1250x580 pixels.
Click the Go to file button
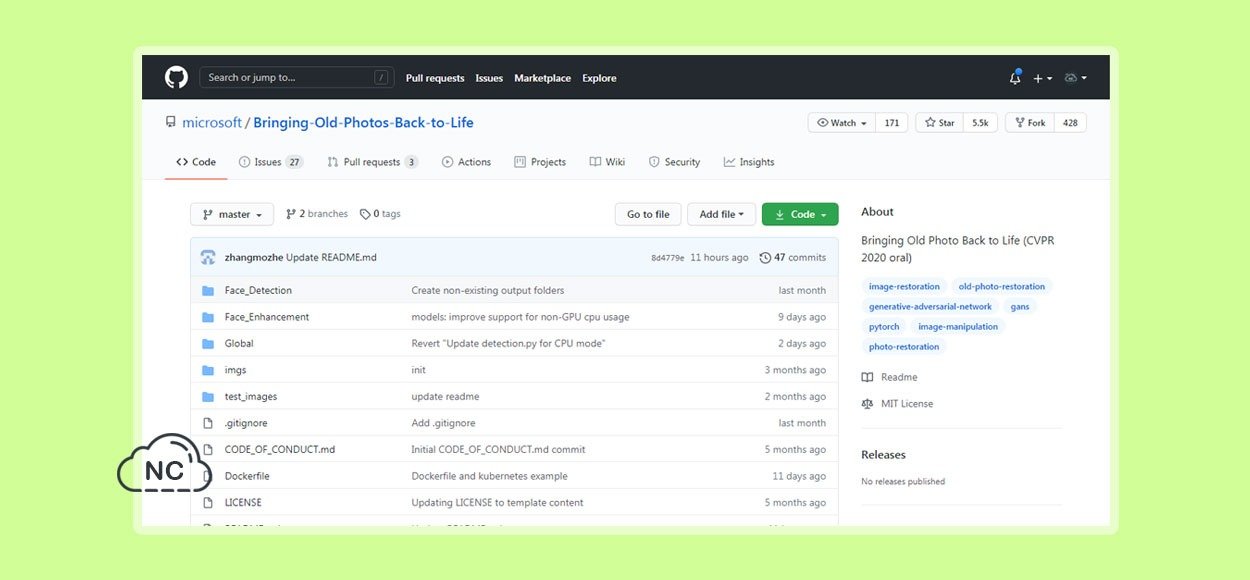click(x=648, y=214)
